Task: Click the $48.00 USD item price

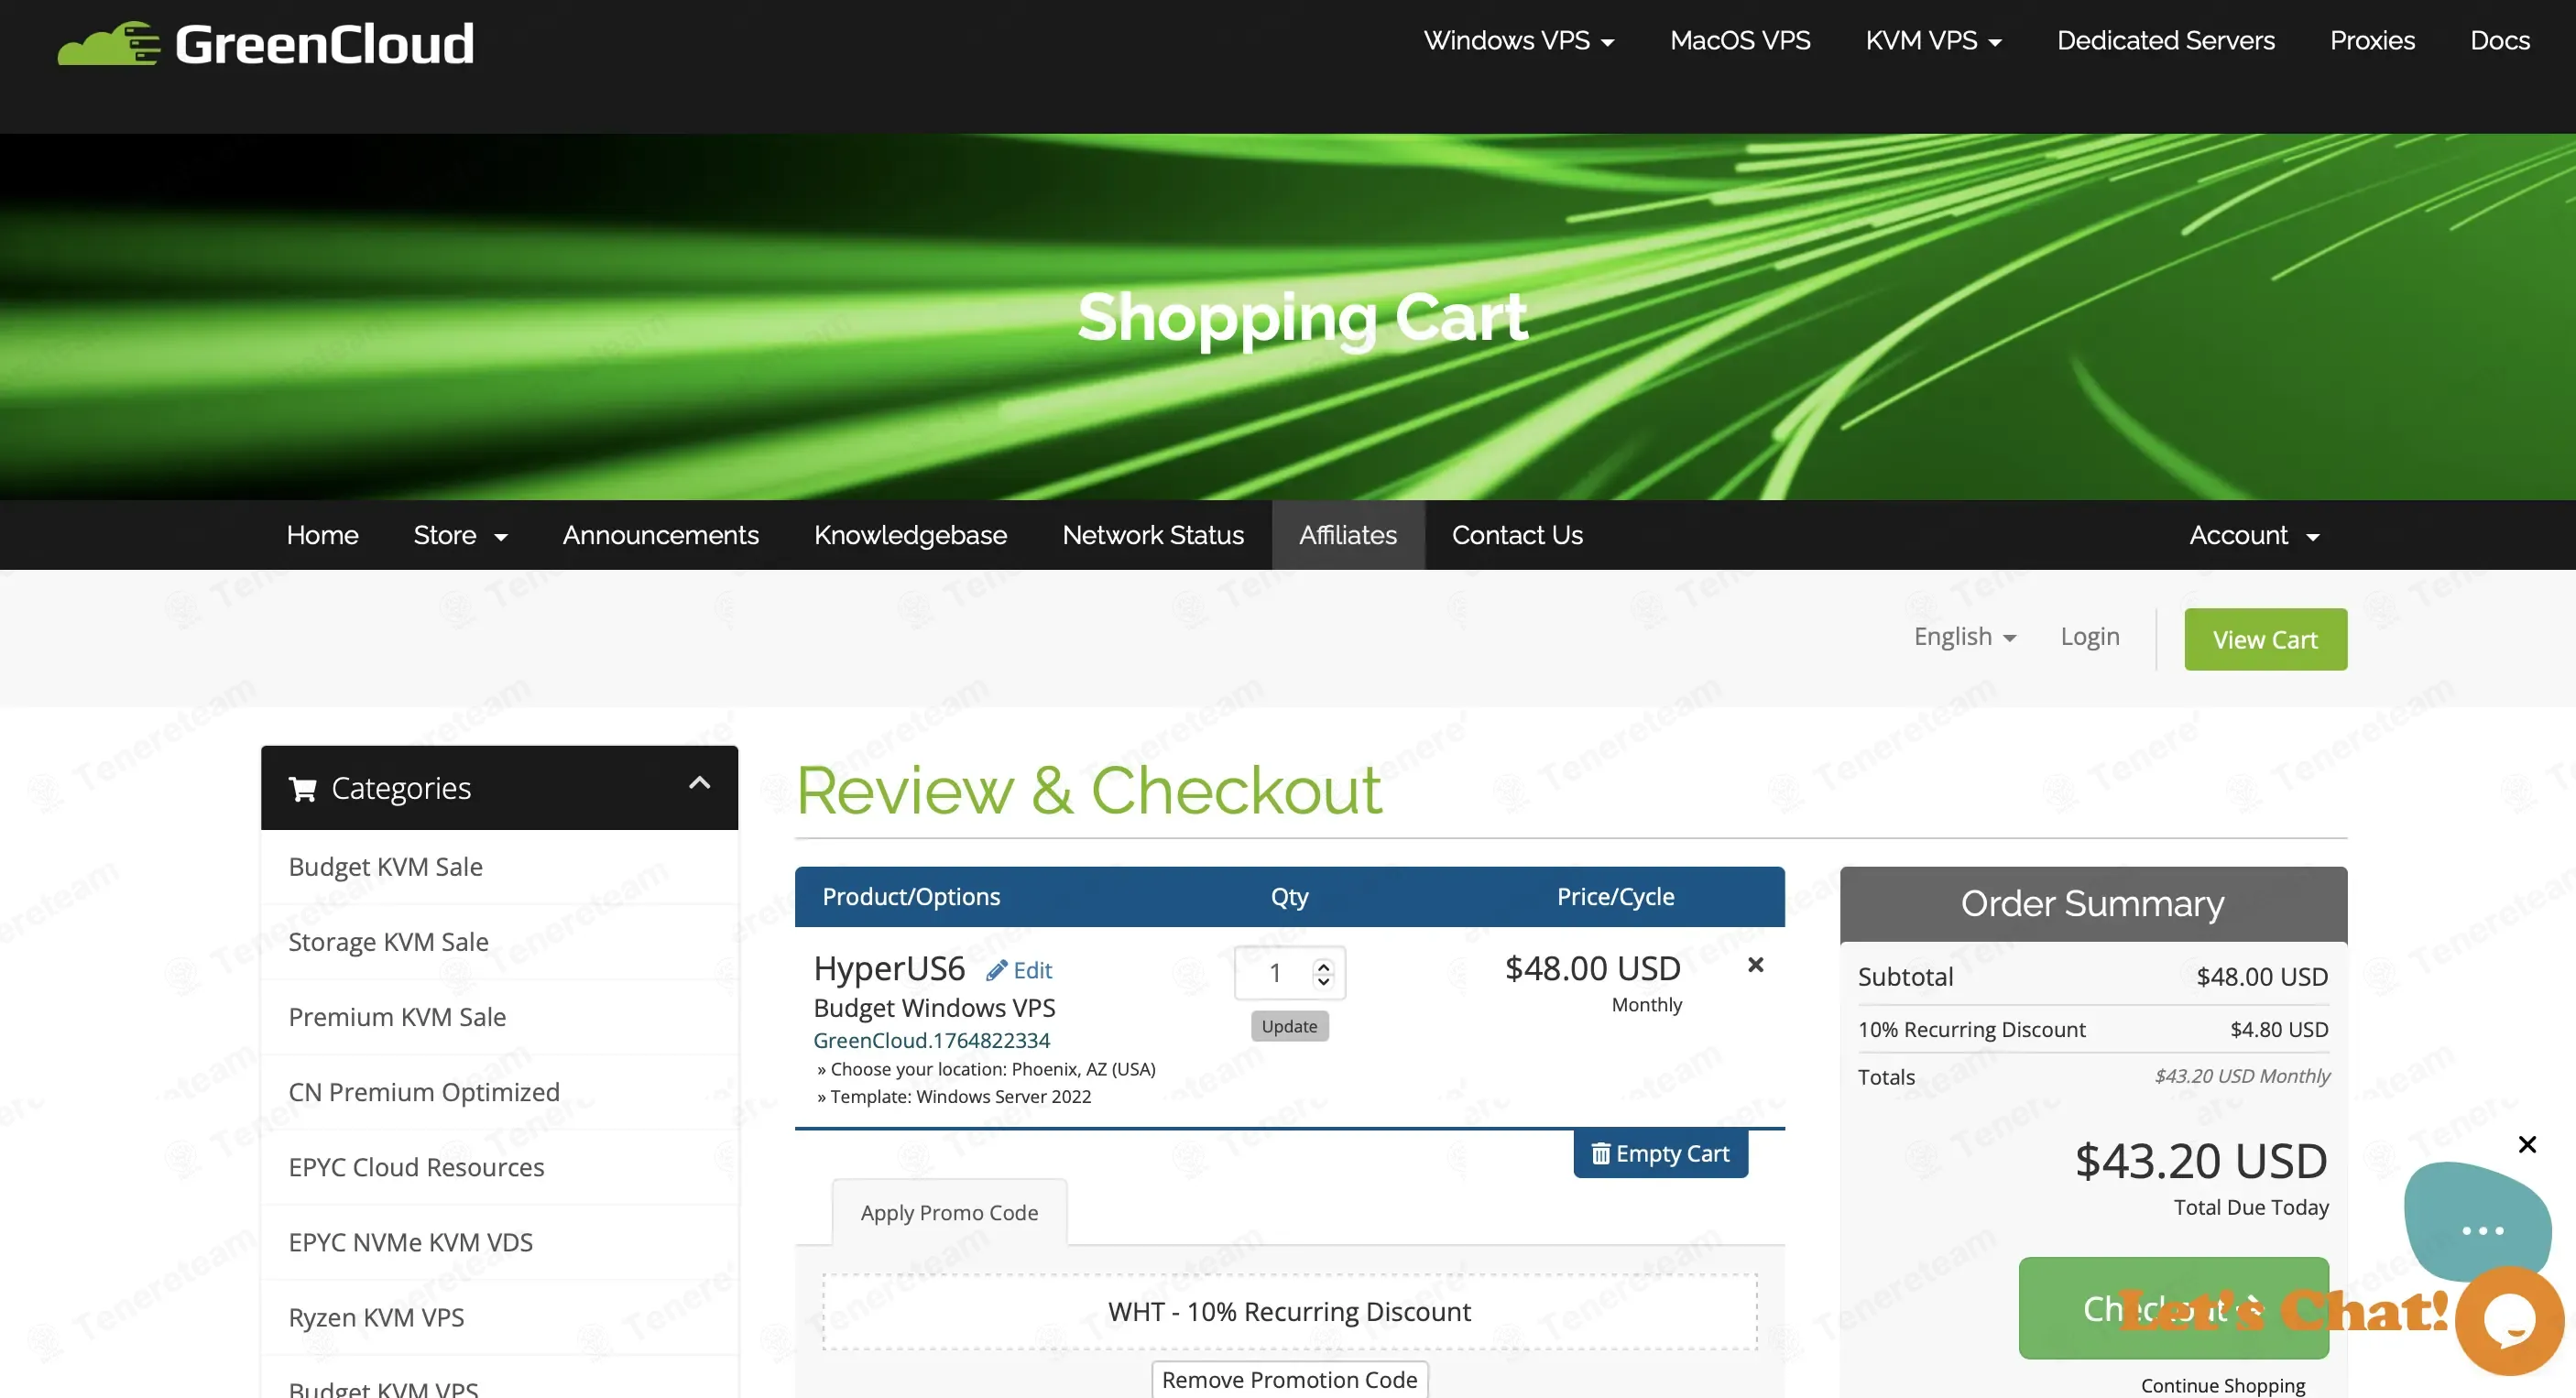Action: click(1592, 968)
